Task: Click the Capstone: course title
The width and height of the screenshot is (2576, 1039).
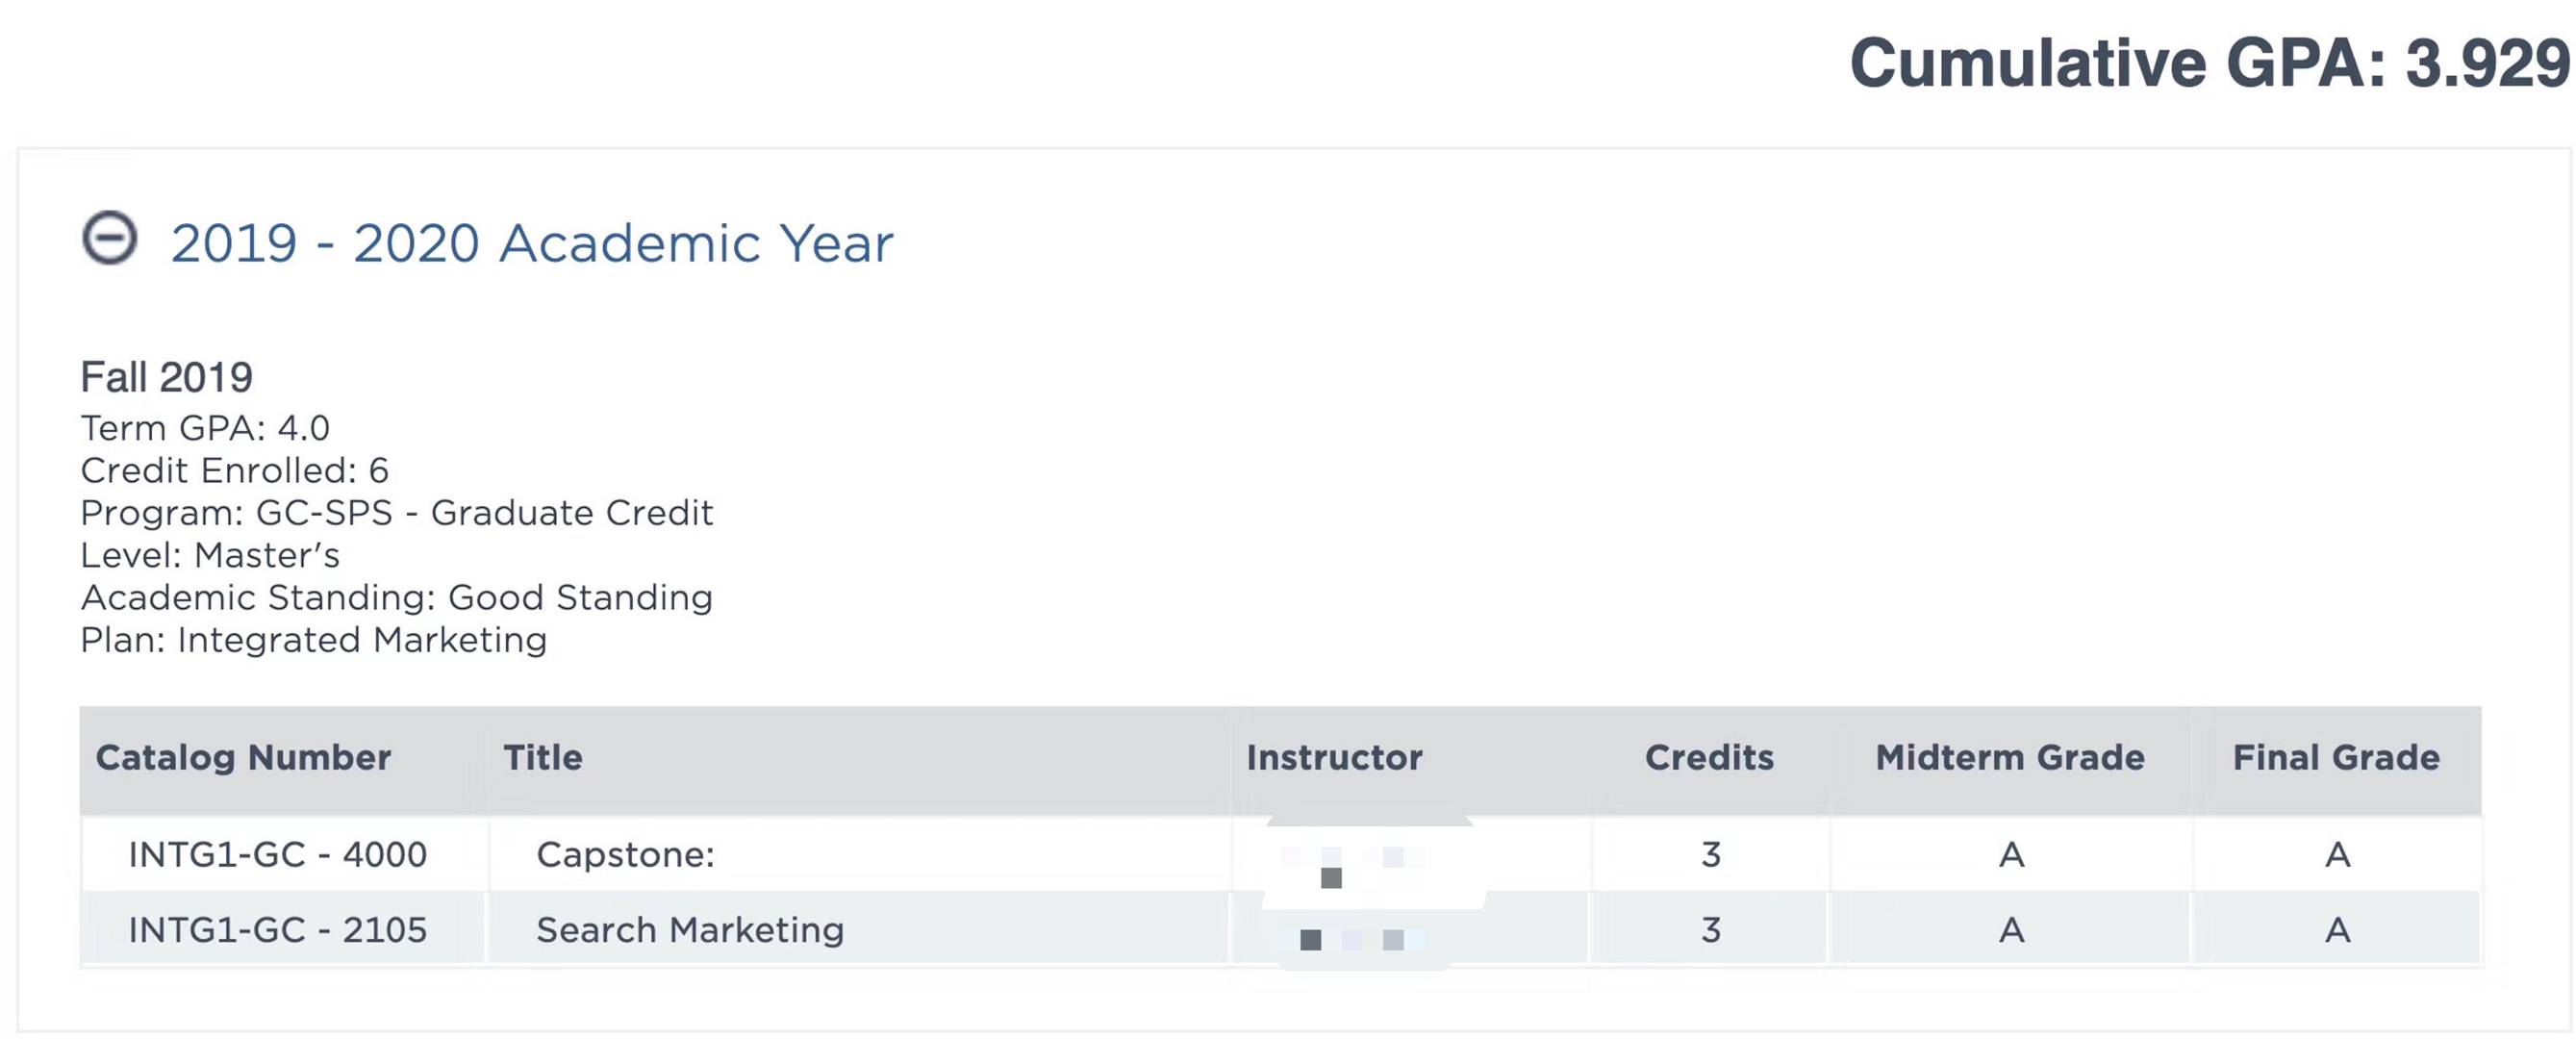Action: click(x=626, y=854)
